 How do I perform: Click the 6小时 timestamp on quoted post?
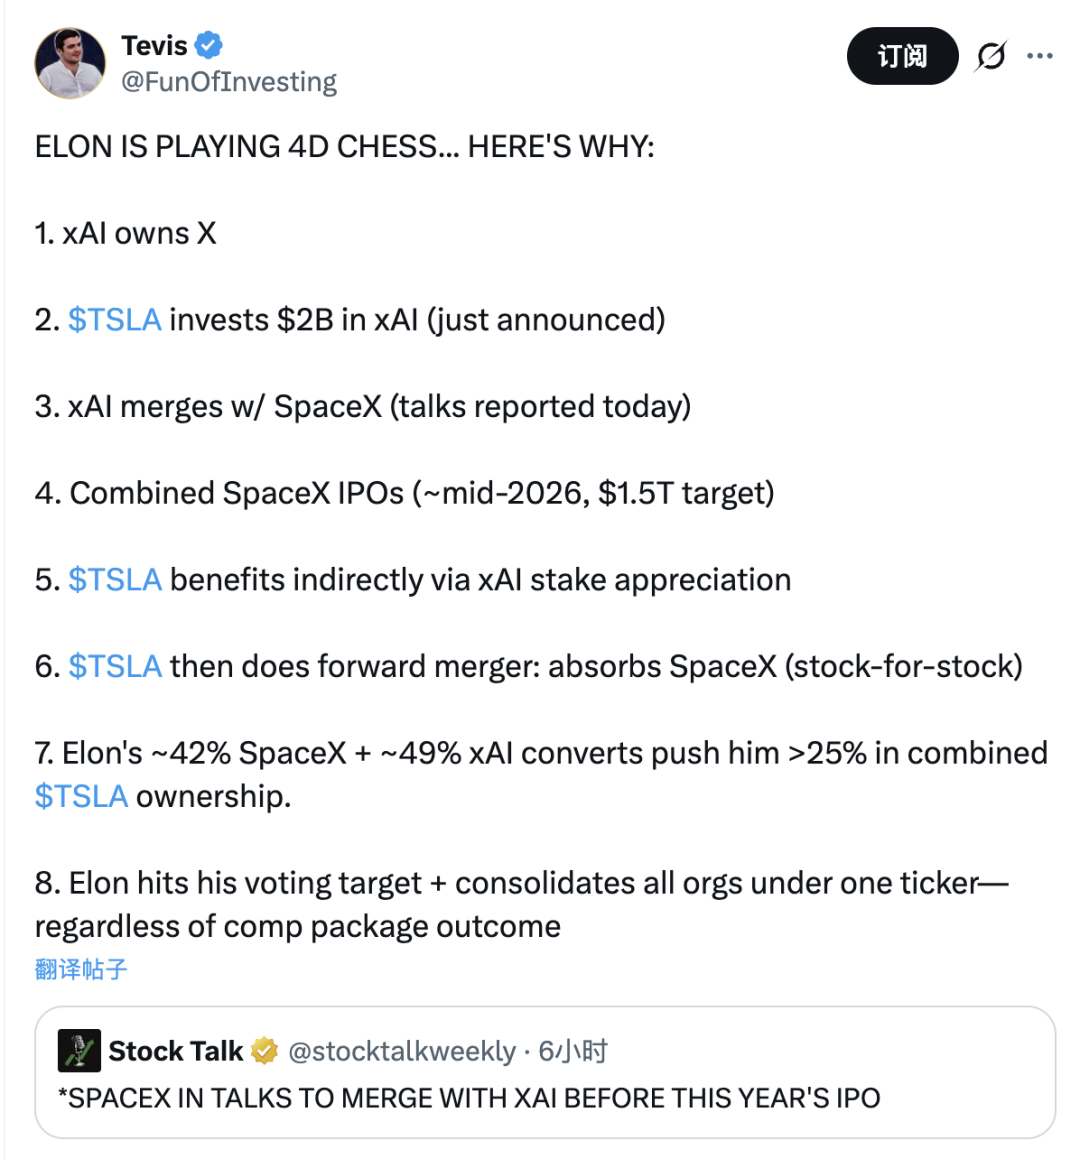coord(573,1051)
